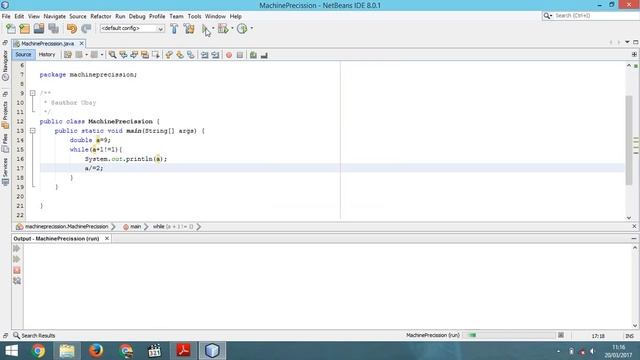The width and height of the screenshot is (640, 360).
Task: Run the project with green play icon
Action: pos(205,29)
